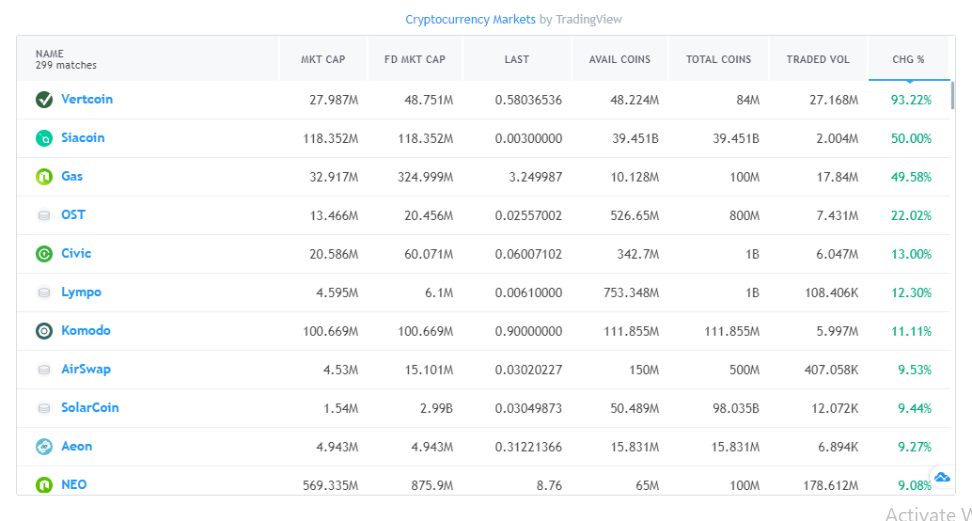This screenshot has width=972, height=521.
Task: Click Gas's 324.999M FD market cap
Action: tap(425, 177)
